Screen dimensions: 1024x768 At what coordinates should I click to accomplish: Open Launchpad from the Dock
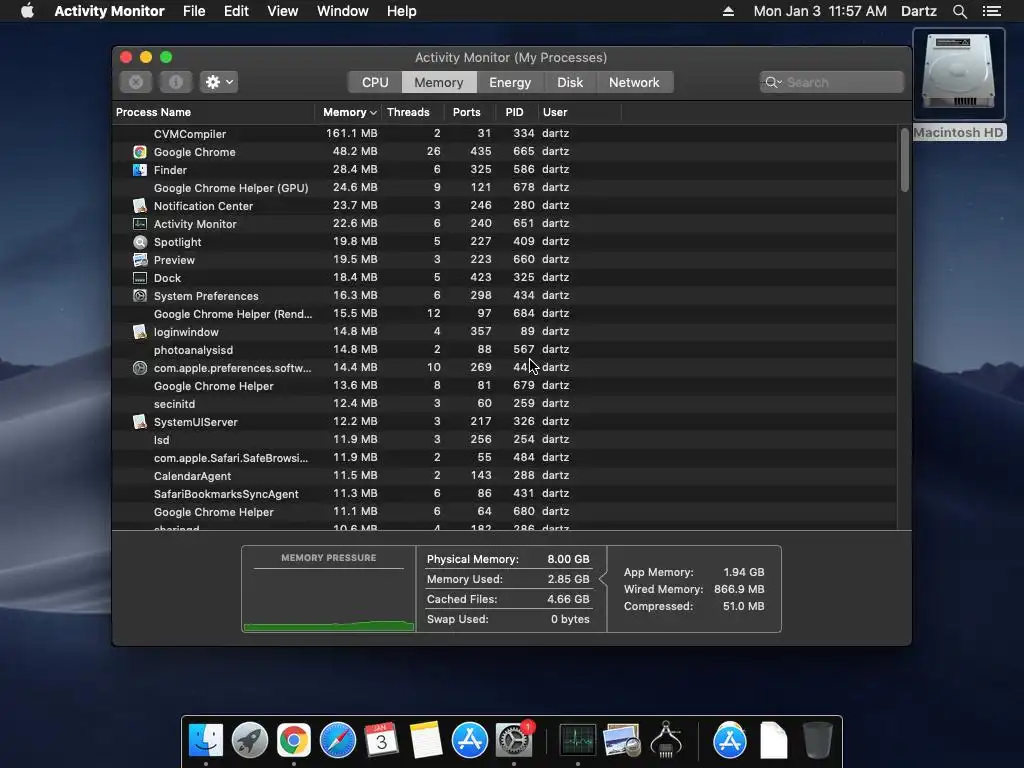tap(249, 740)
